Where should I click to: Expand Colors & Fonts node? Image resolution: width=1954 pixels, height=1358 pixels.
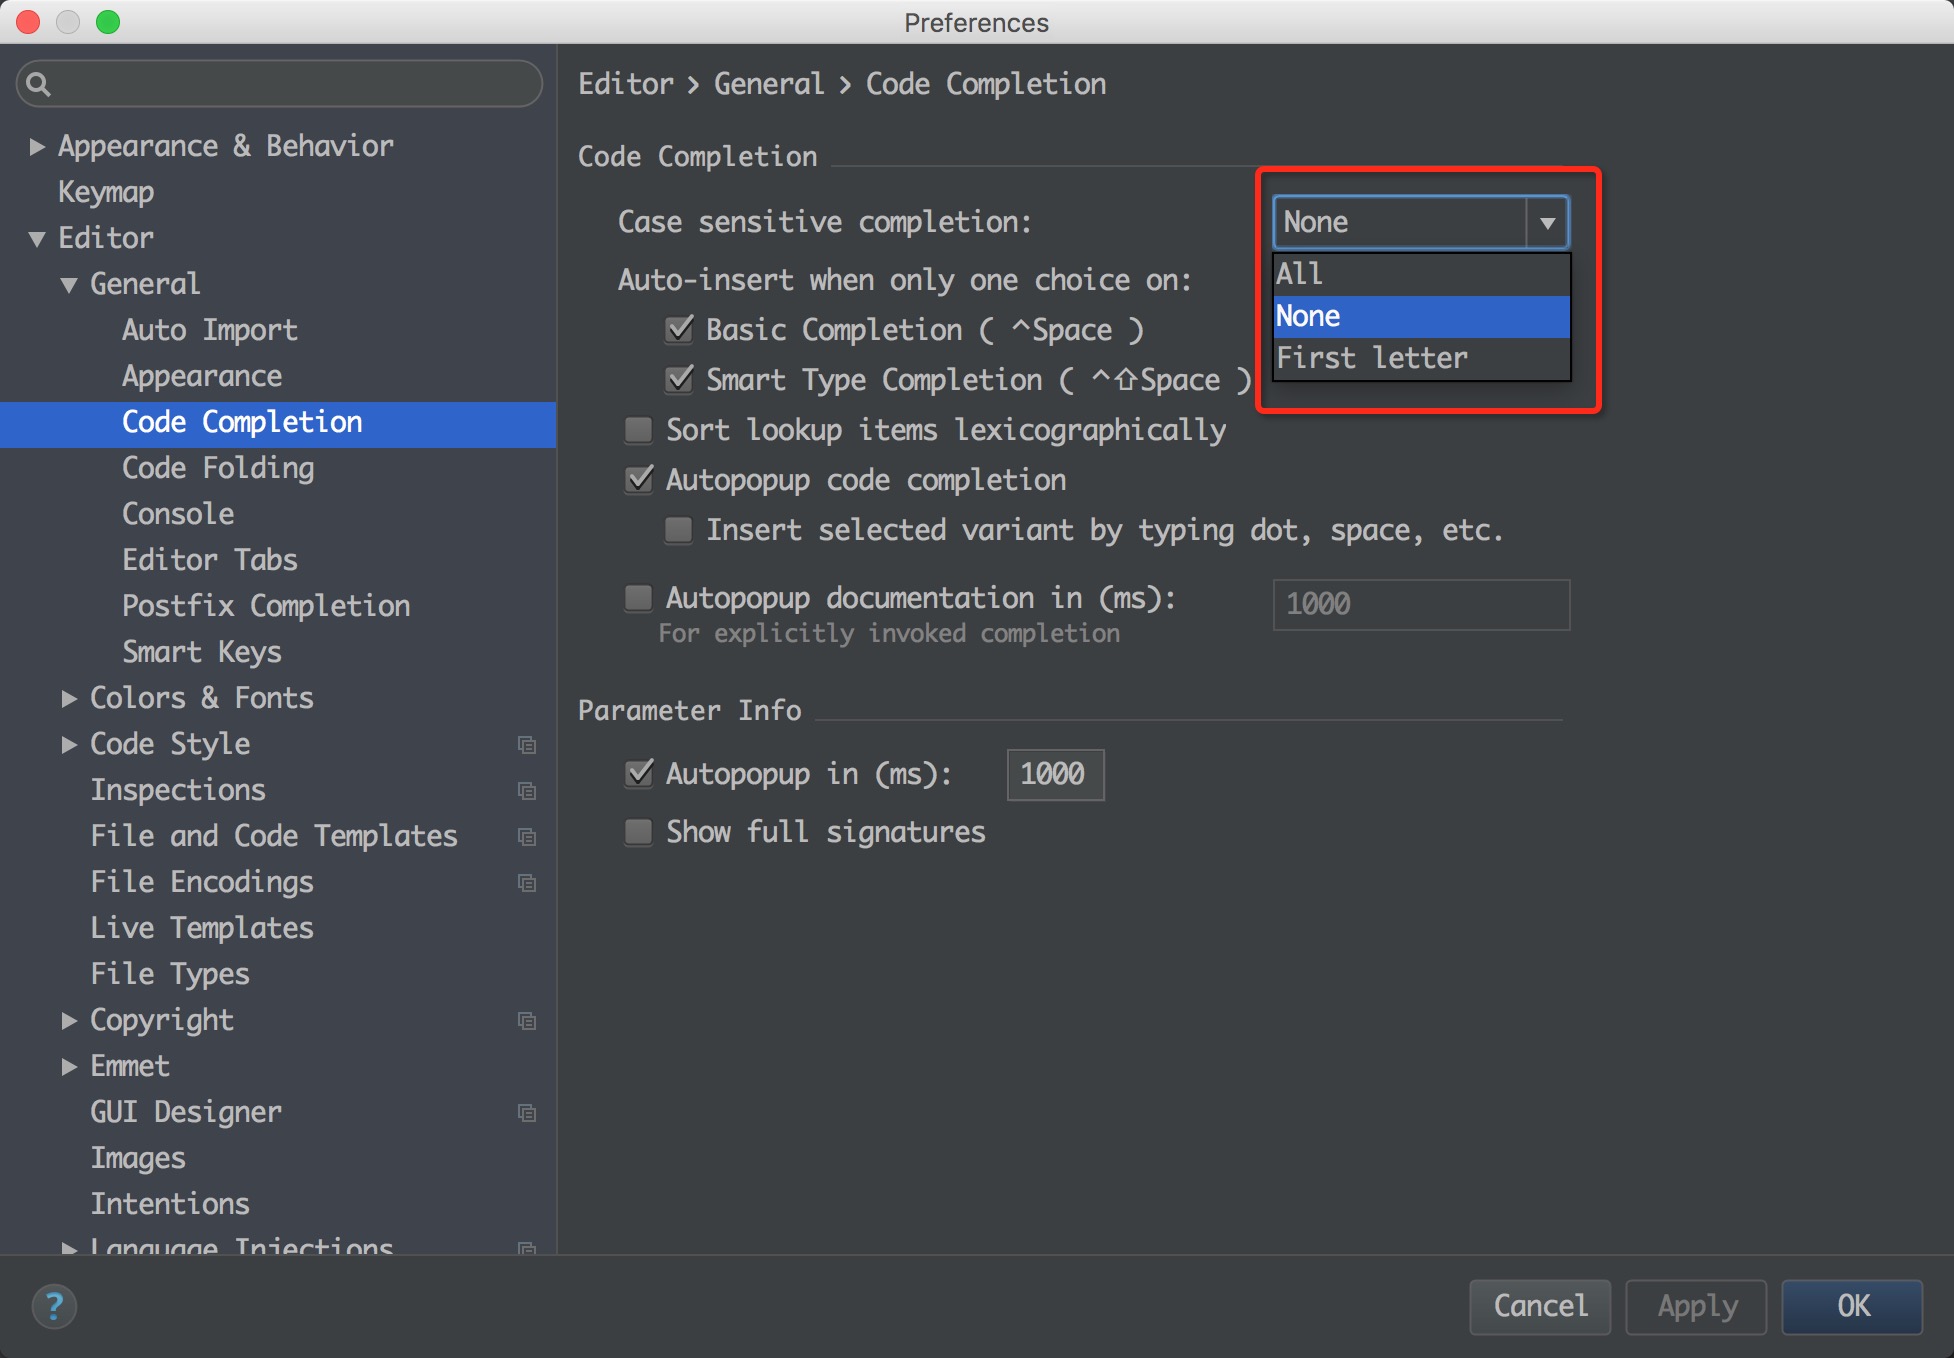(69, 699)
